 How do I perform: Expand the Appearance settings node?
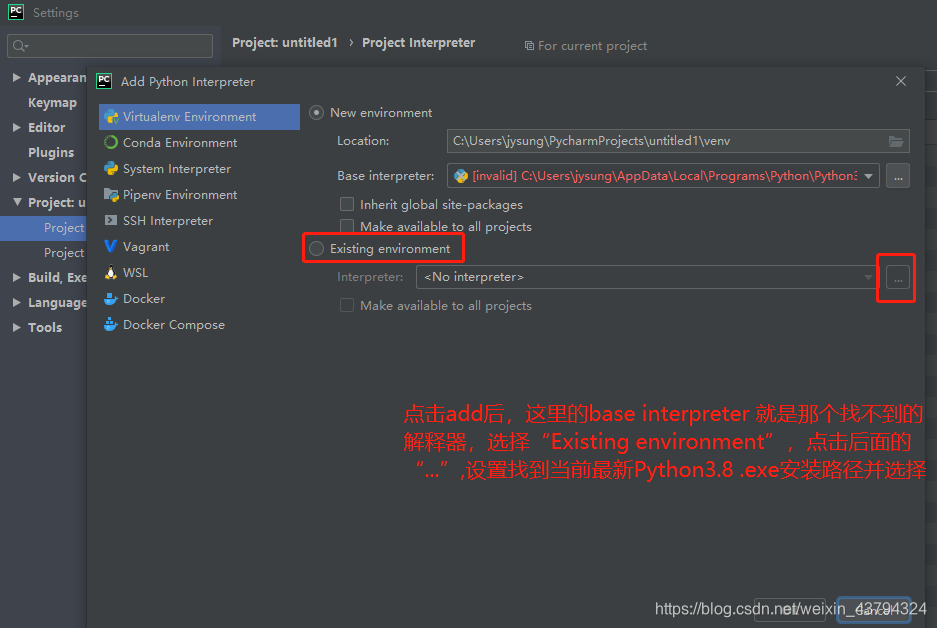(x=17, y=77)
